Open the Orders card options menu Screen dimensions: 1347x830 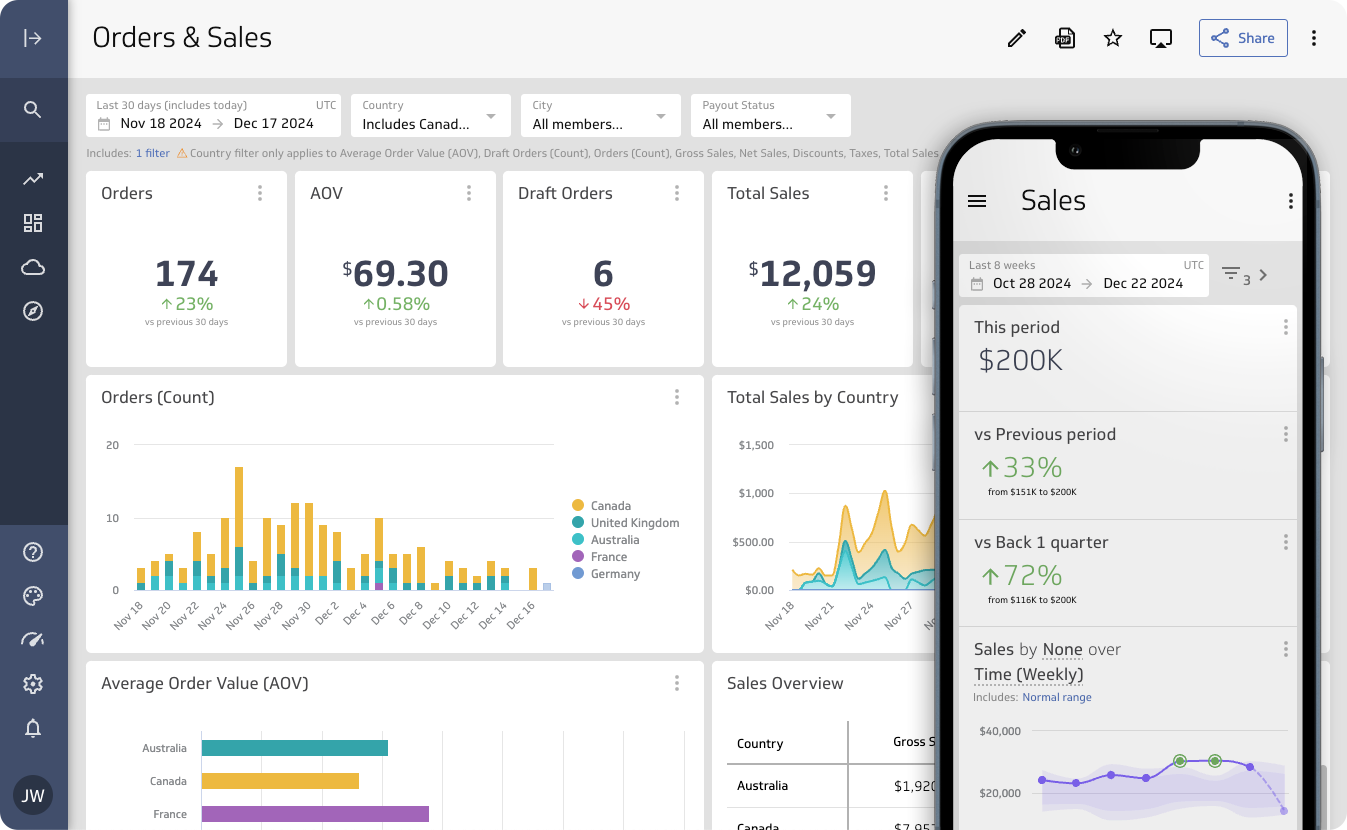pyautogui.click(x=261, y=193)
